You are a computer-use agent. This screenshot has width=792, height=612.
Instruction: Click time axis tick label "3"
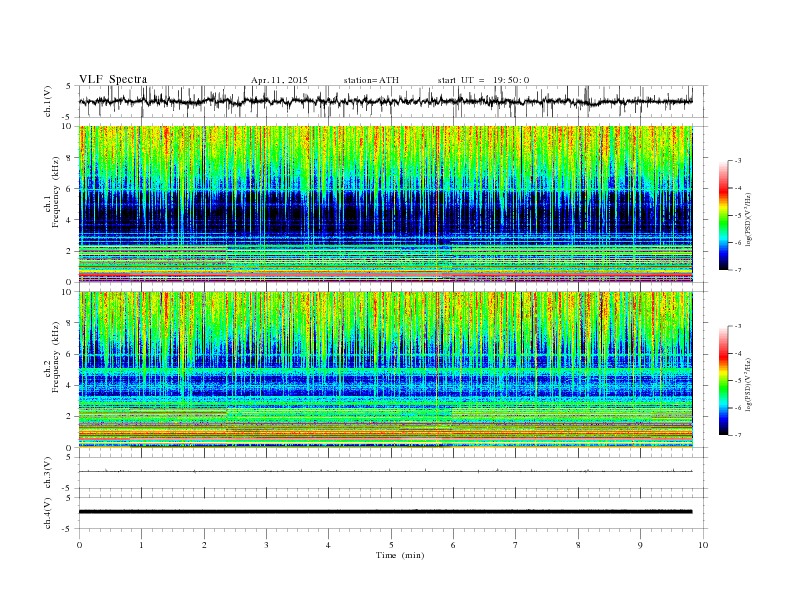click(x=266, y=545)
